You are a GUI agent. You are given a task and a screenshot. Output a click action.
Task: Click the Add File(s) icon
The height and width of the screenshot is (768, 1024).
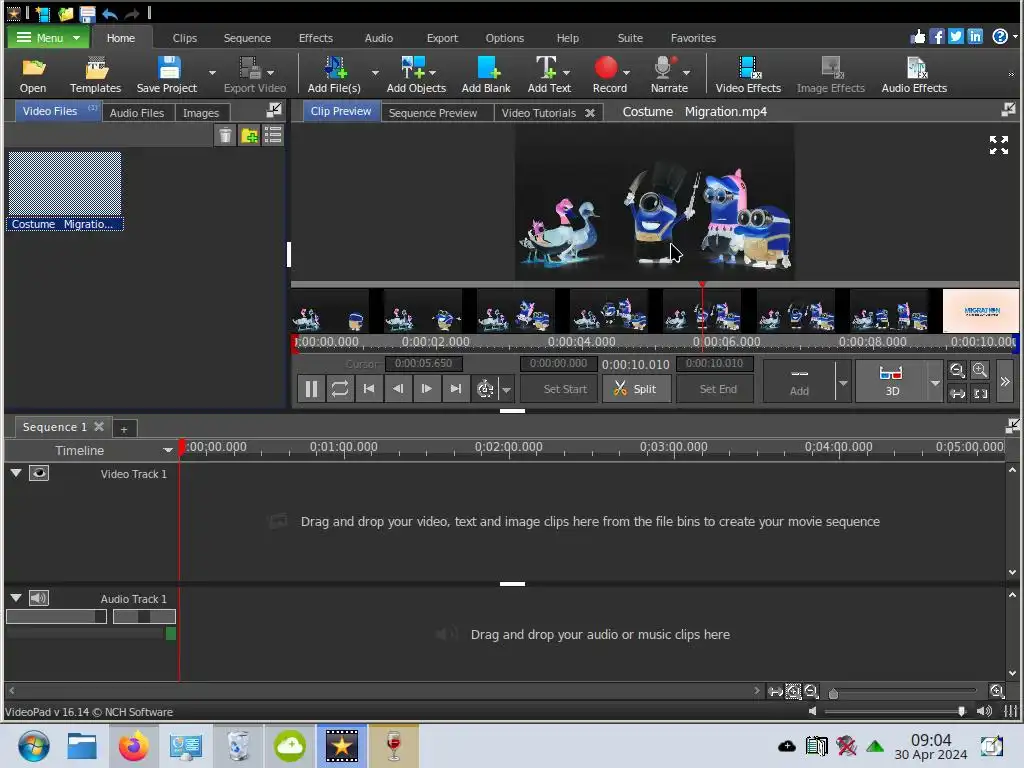coord(334,74)
